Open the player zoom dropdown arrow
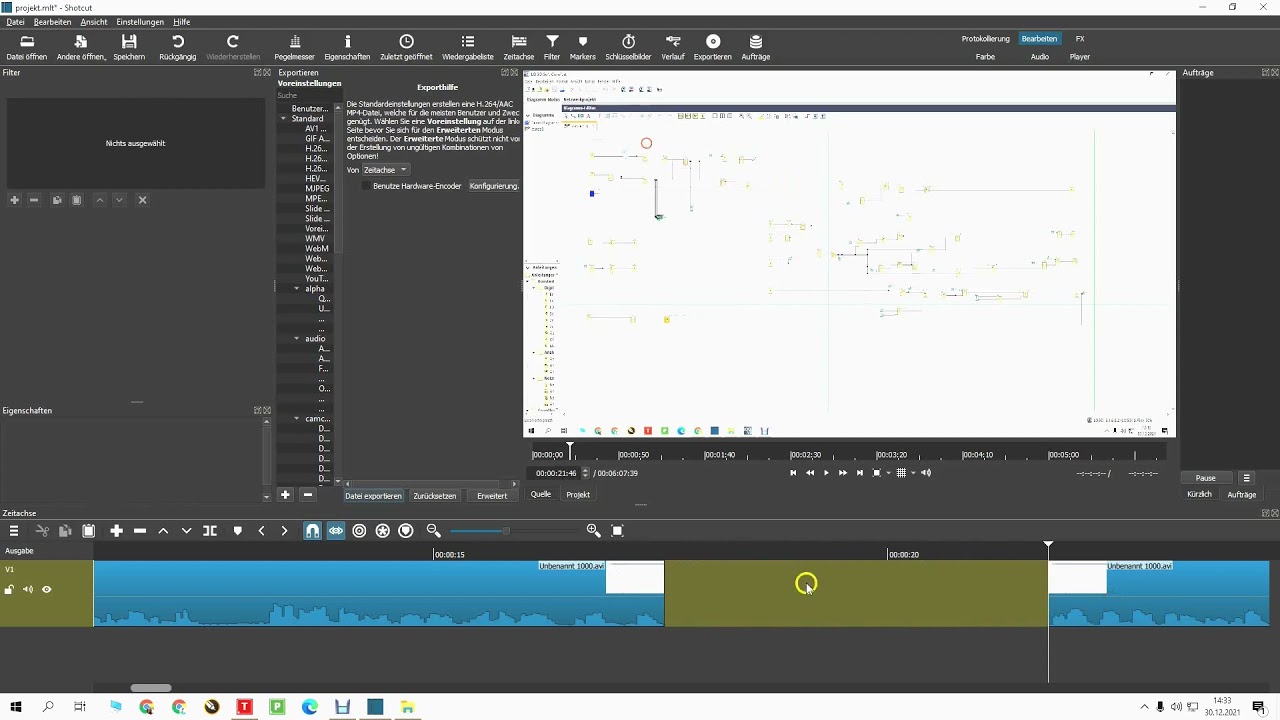This screenshot has width=1280, height=720. point(888,473)
